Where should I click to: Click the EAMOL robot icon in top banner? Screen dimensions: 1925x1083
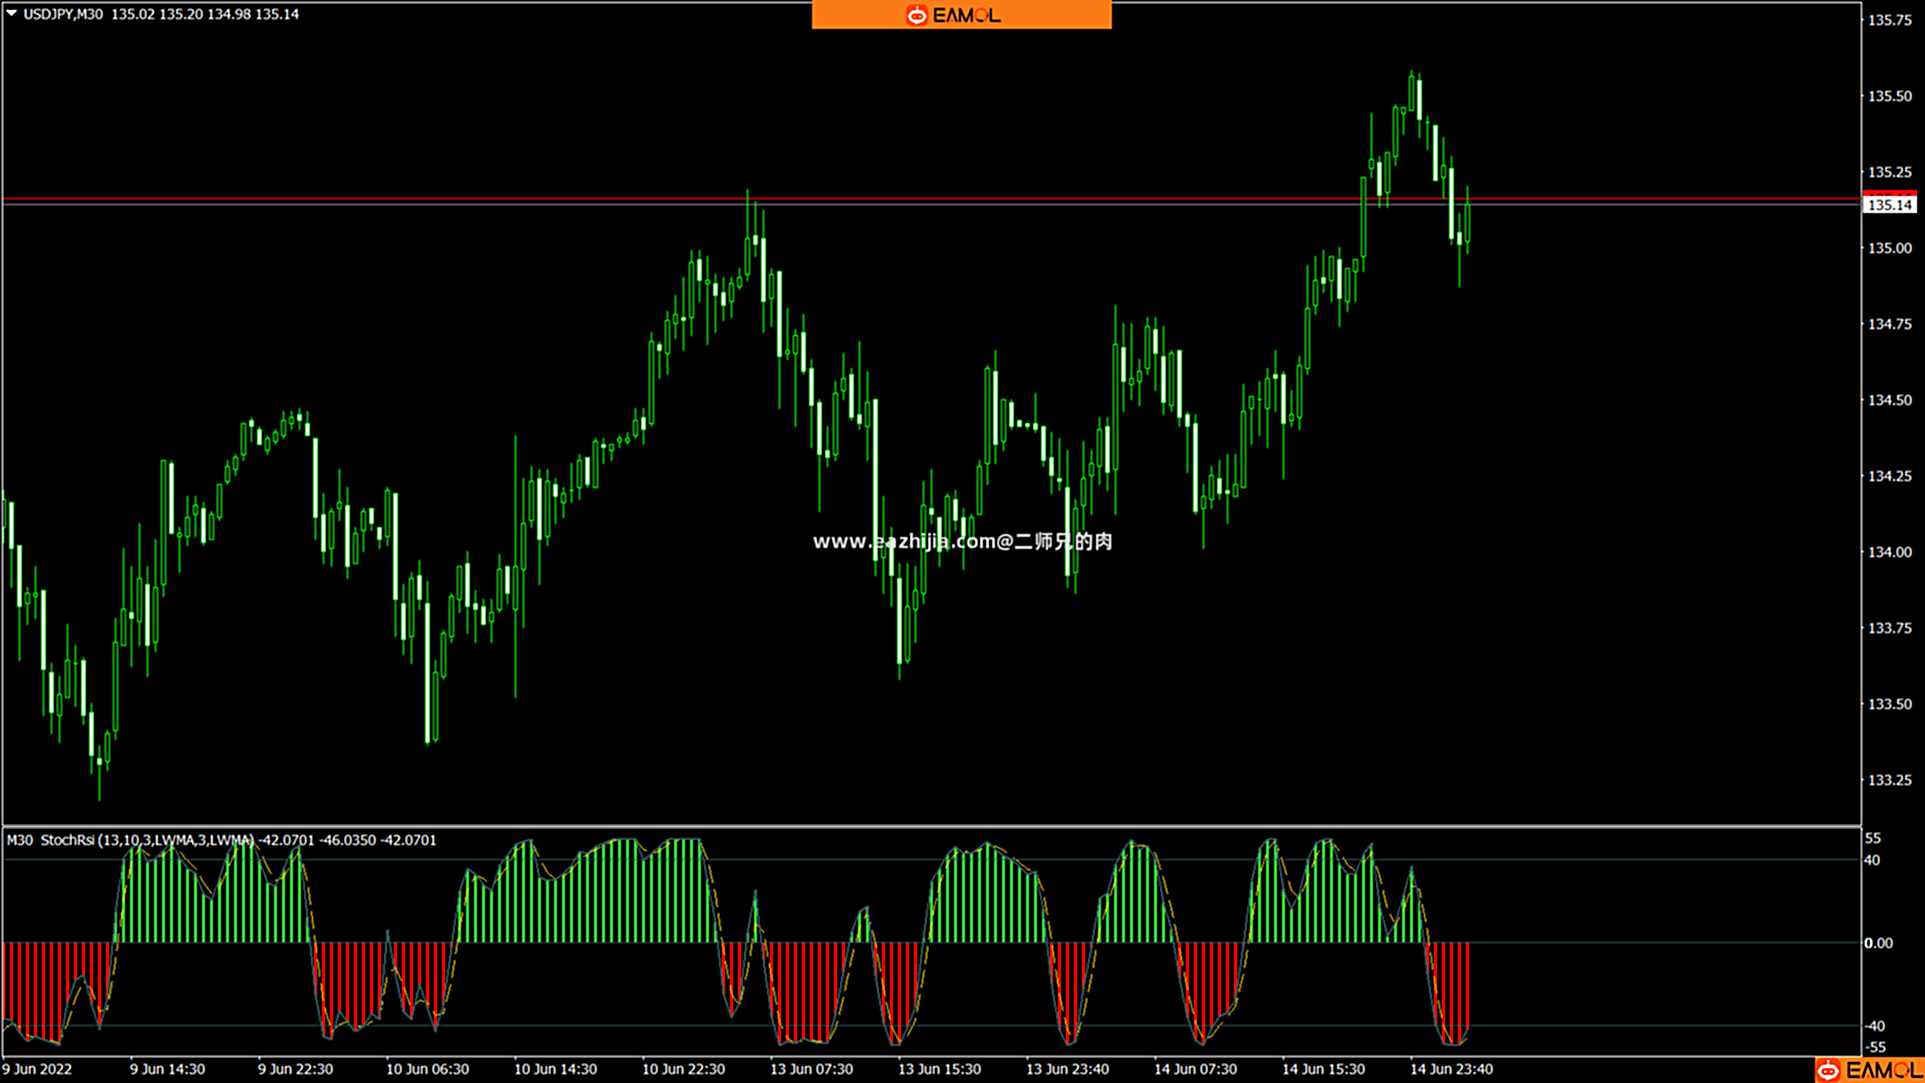916,15
